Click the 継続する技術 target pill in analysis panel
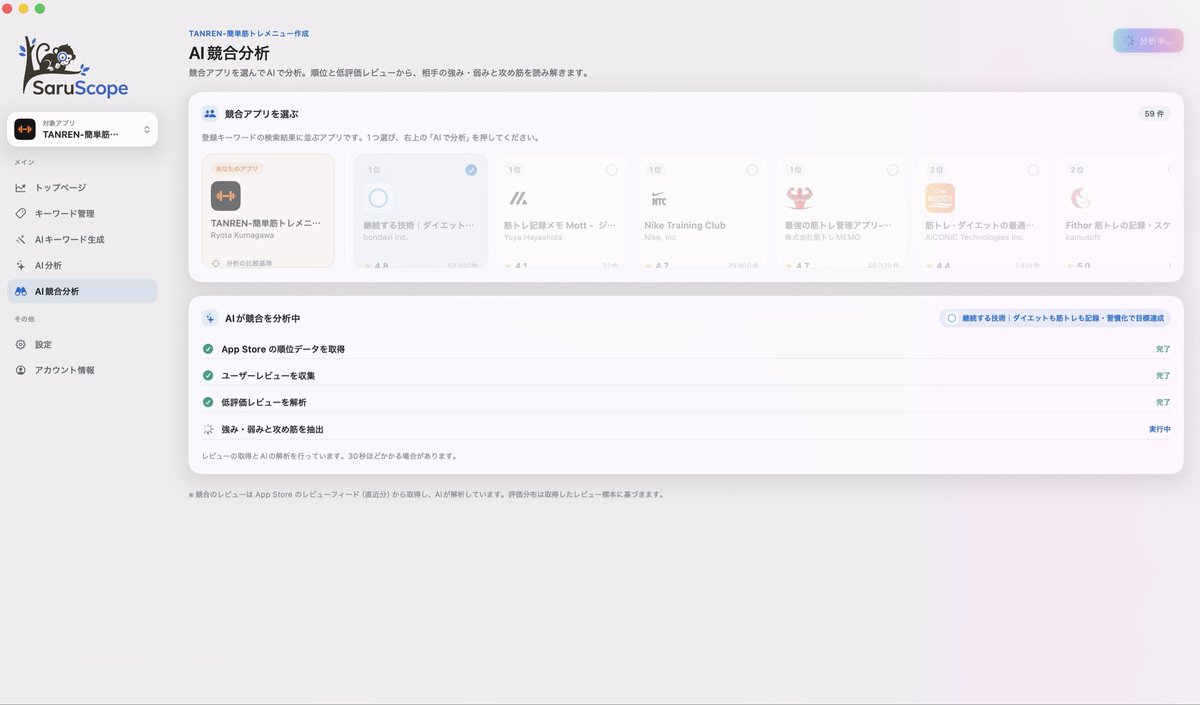 pyautogui.click(x=1054, y=318)
